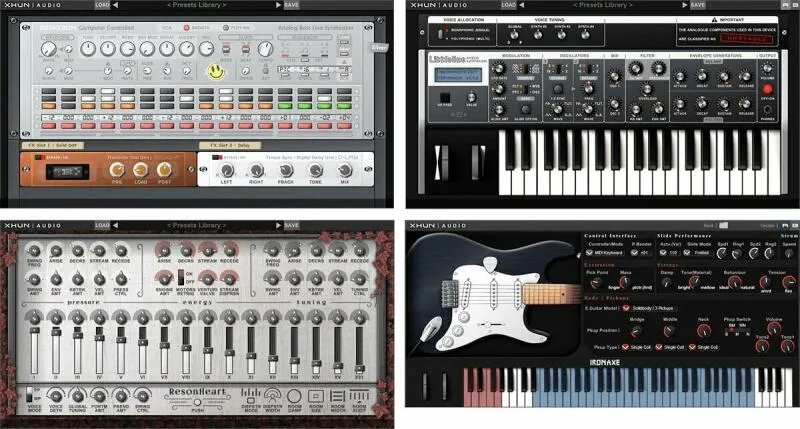Image resolution: width=800 pixels, height=429 pixels.
Task: Open the Controller Mode MIDI Keyboard dropdown
Action: (606, 253)
